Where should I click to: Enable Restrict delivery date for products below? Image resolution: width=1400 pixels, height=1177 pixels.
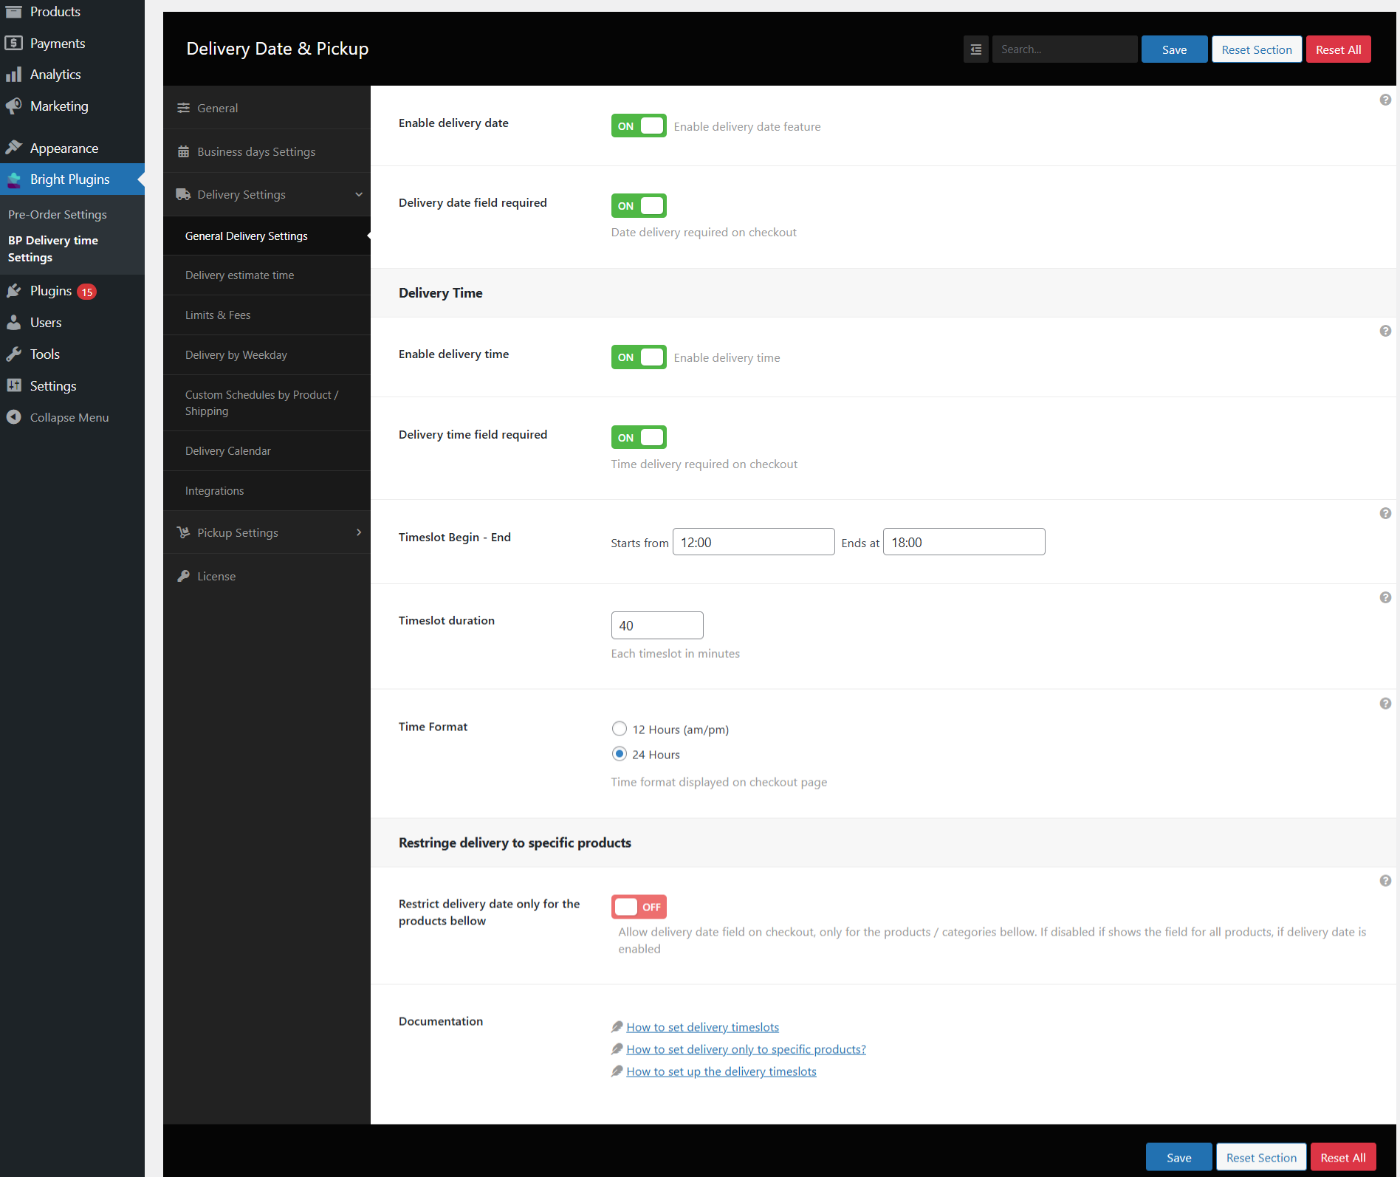coord(638,906)
